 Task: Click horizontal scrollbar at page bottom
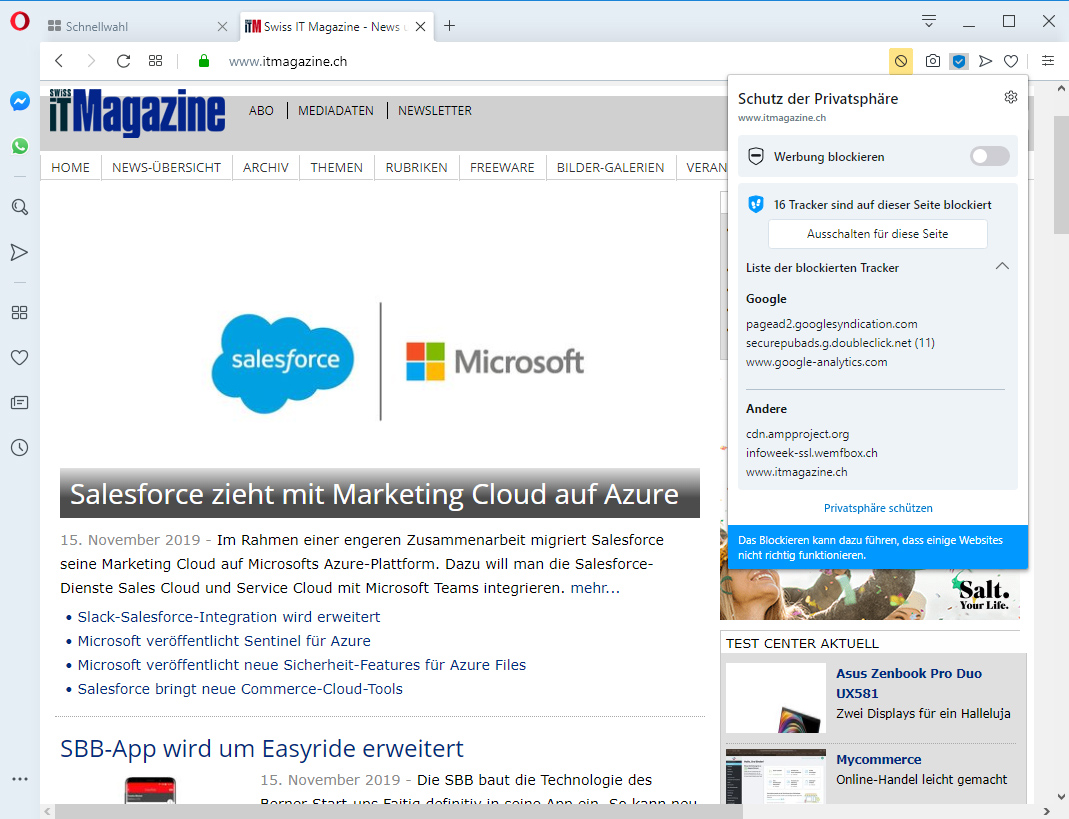click(x=398, y=811)
